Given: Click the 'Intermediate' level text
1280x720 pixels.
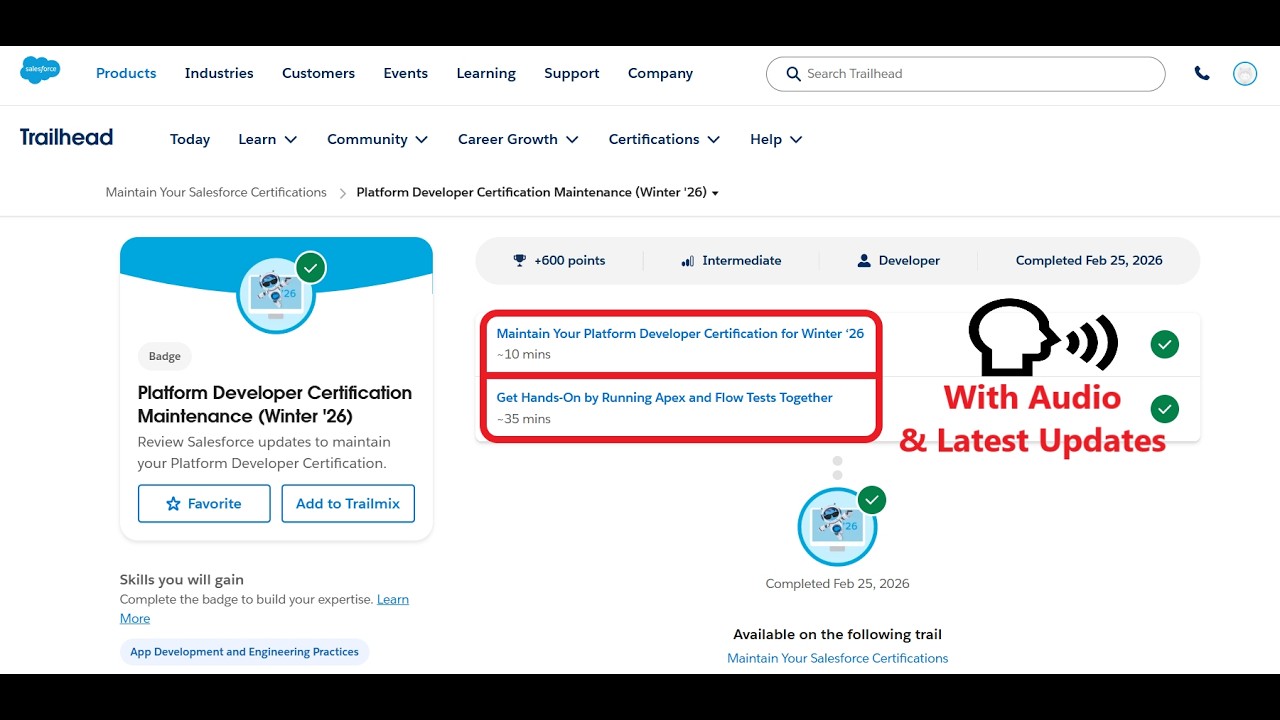Looking at the screenshot, I should (x=742, y=260).
